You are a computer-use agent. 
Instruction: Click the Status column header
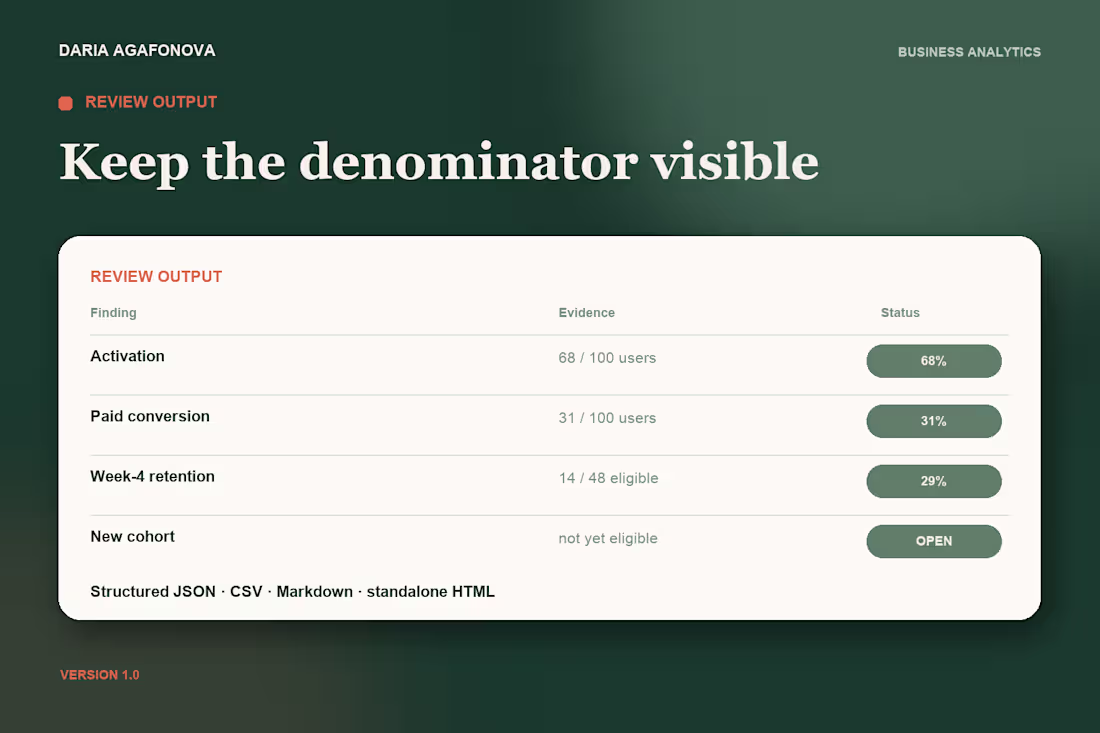[900, 313]
